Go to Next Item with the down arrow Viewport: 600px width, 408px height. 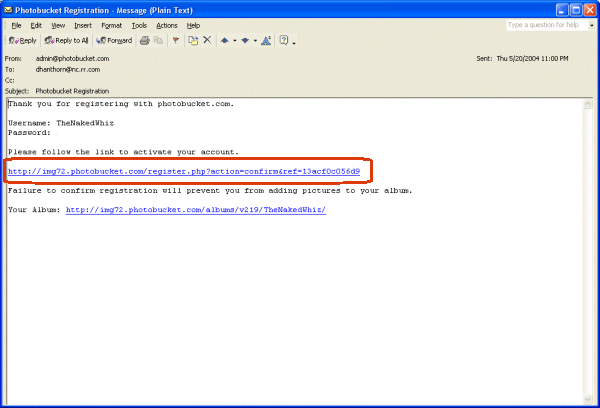point(245,40)
